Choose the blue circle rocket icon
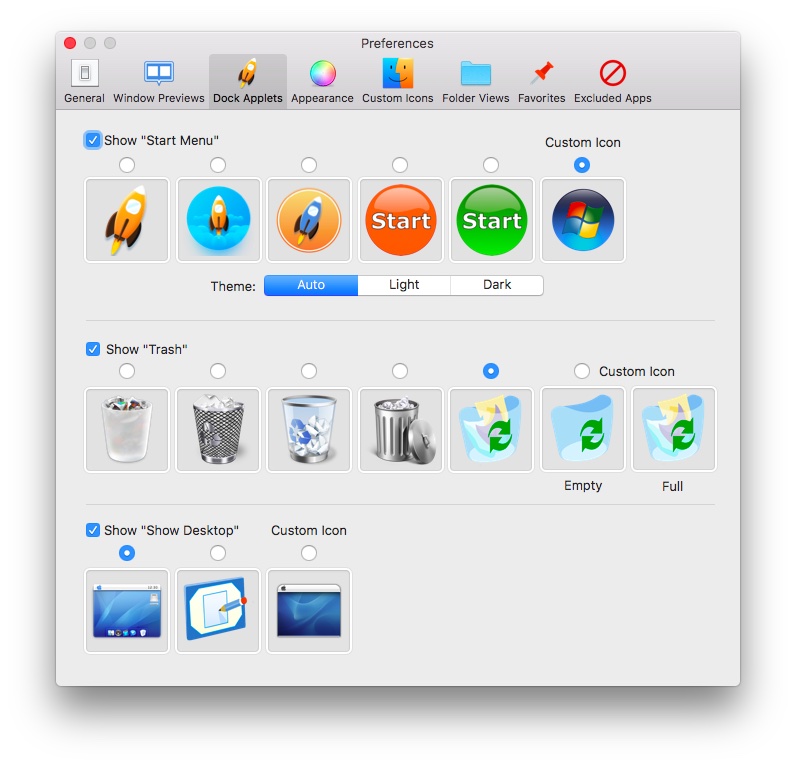The width and height of the screenshot is (796, 766). [218, 220]
